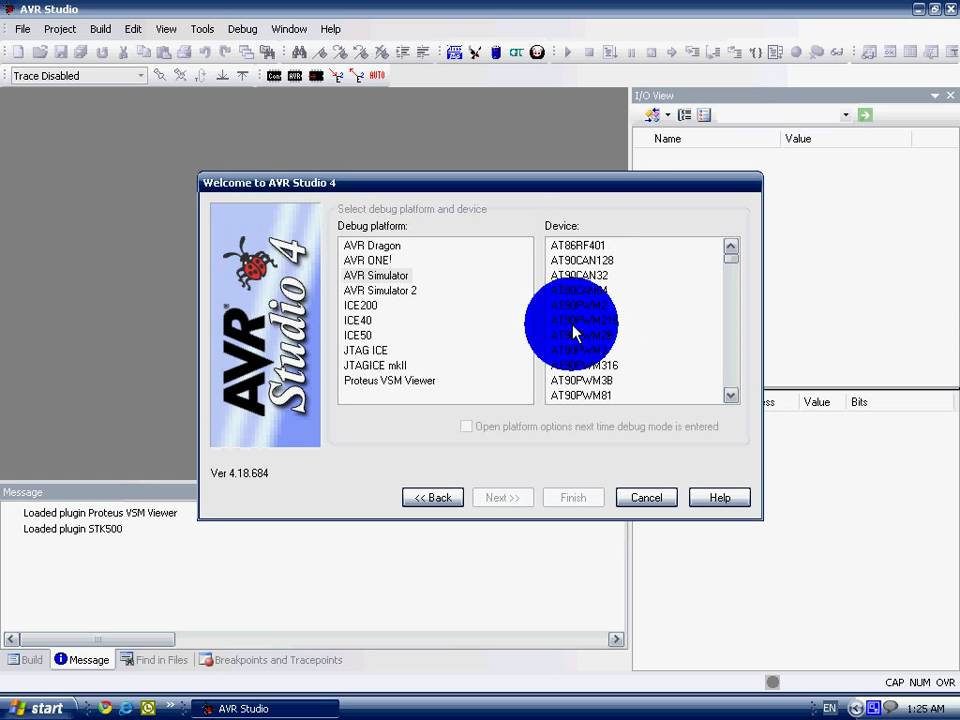
Task: Open the I/O View search dropdown arrow
Action: [846, 114]
